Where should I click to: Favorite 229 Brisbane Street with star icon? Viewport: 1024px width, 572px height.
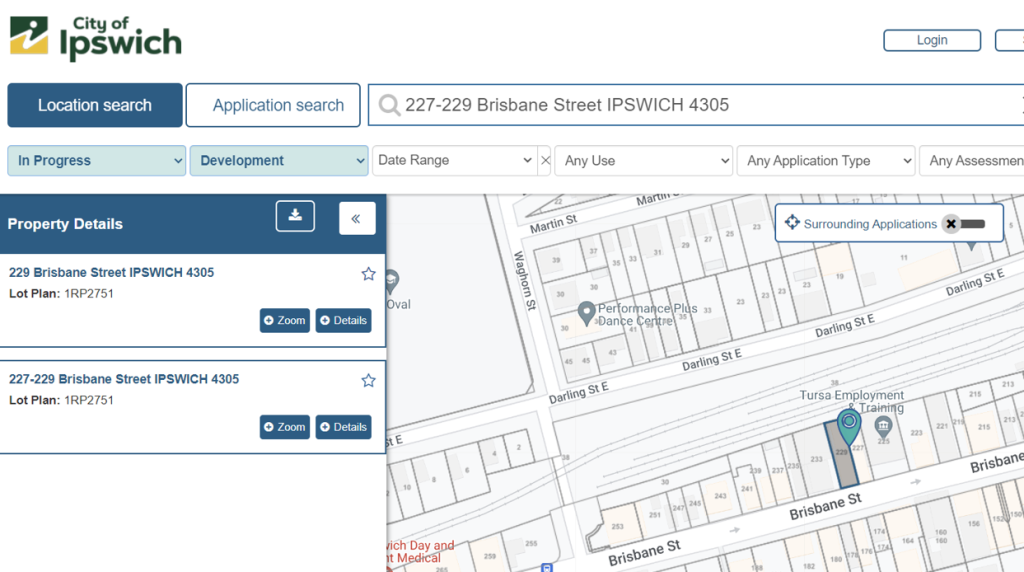[x=368, y=274]
